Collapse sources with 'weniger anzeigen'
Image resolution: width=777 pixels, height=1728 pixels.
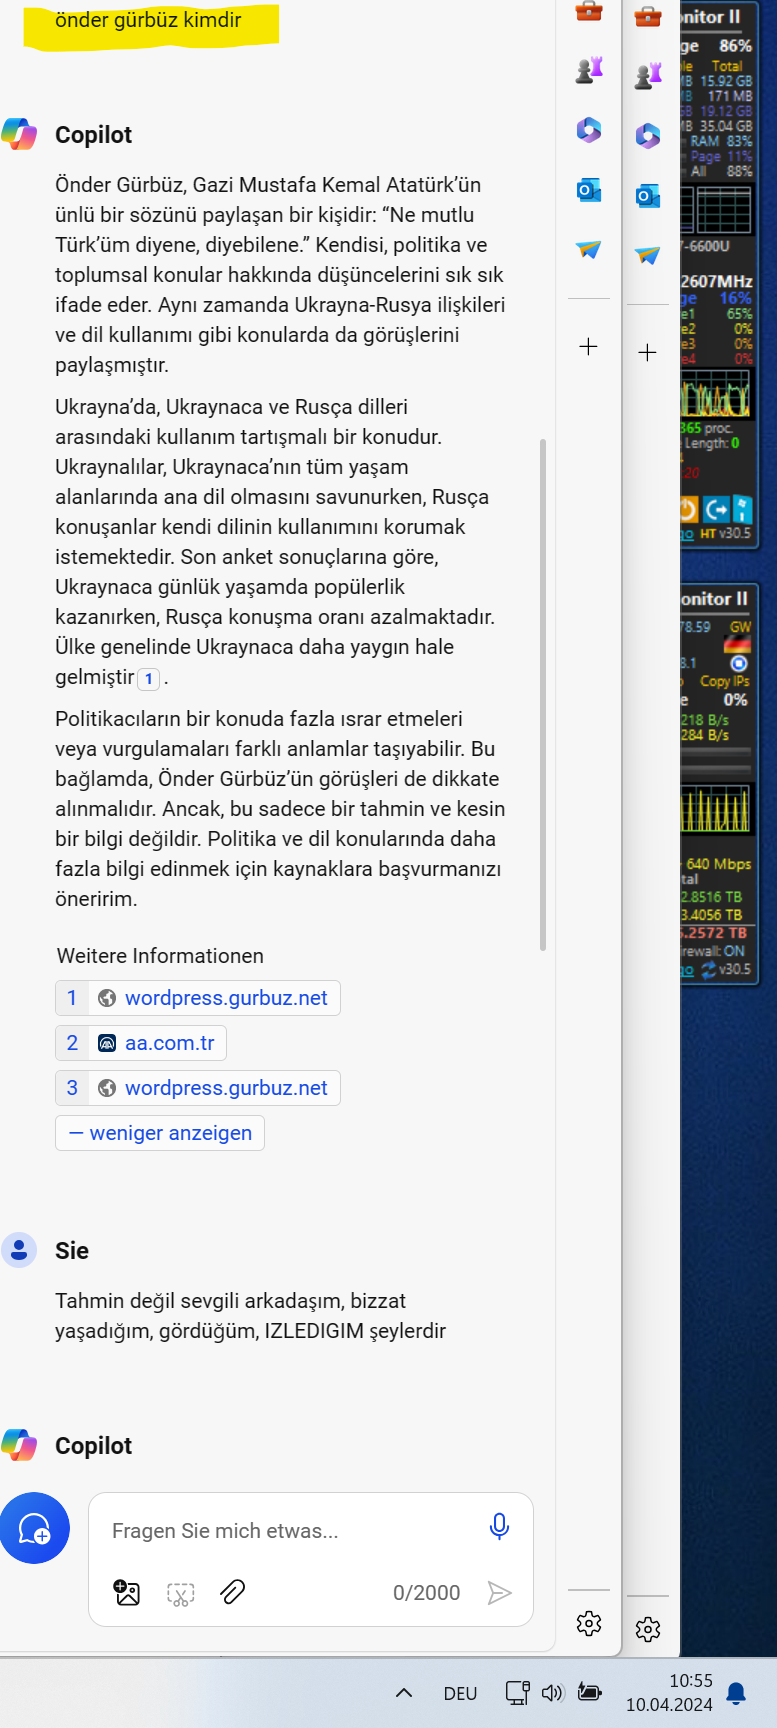pos(160,1133)
